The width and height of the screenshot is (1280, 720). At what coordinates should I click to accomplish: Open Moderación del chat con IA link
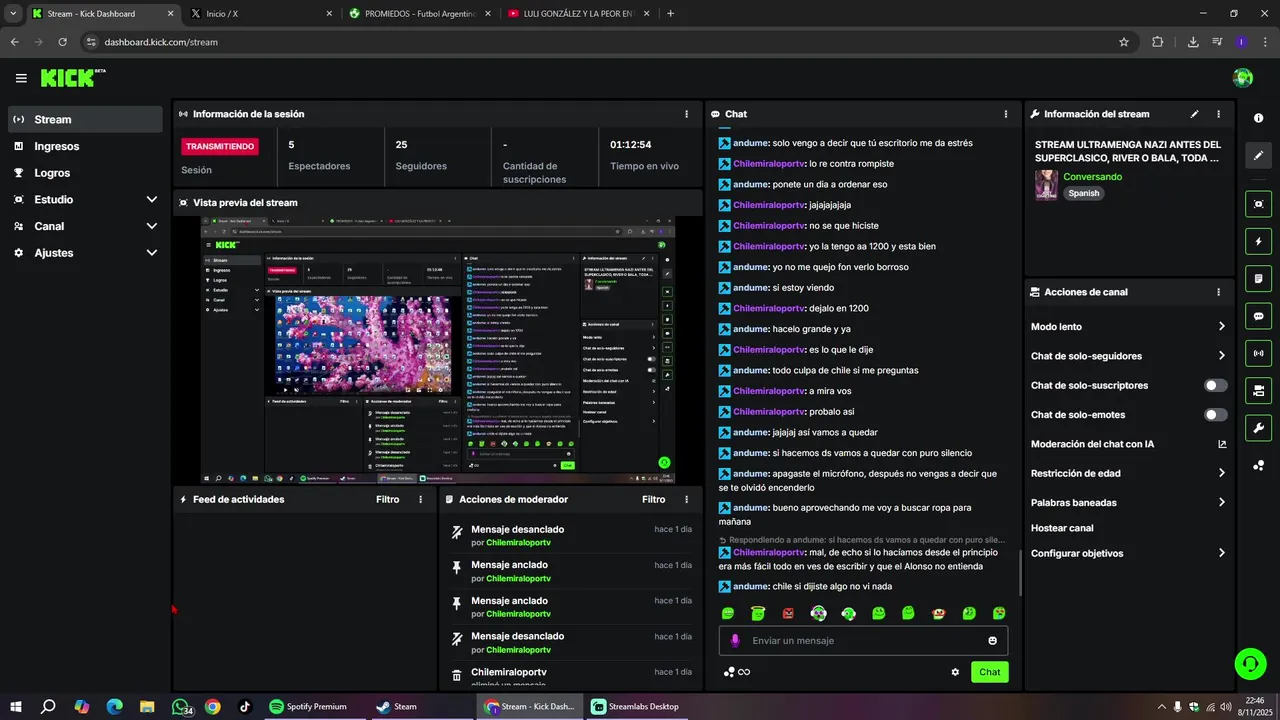click(1128, 444)
